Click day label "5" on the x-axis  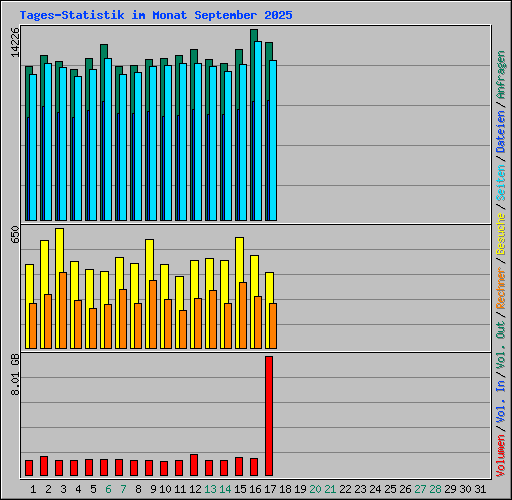click(x=93, y=489)
